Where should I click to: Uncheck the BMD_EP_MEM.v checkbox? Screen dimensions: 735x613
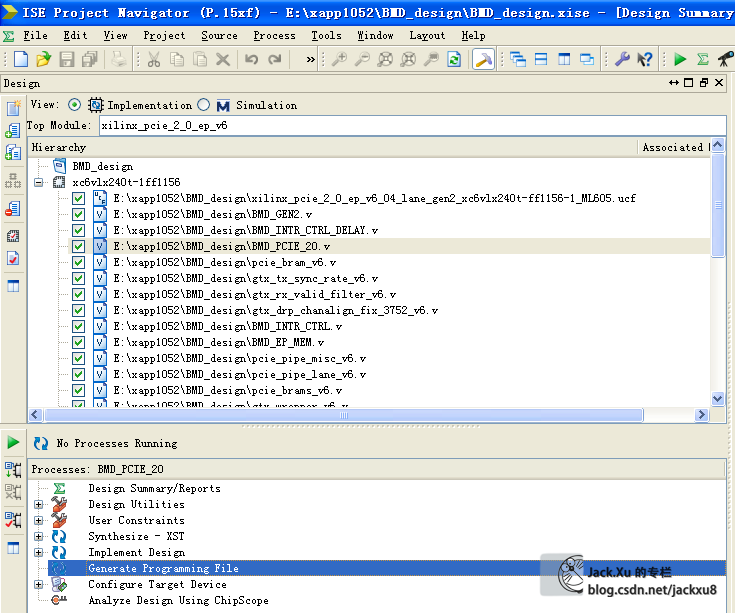pos(78,342)
